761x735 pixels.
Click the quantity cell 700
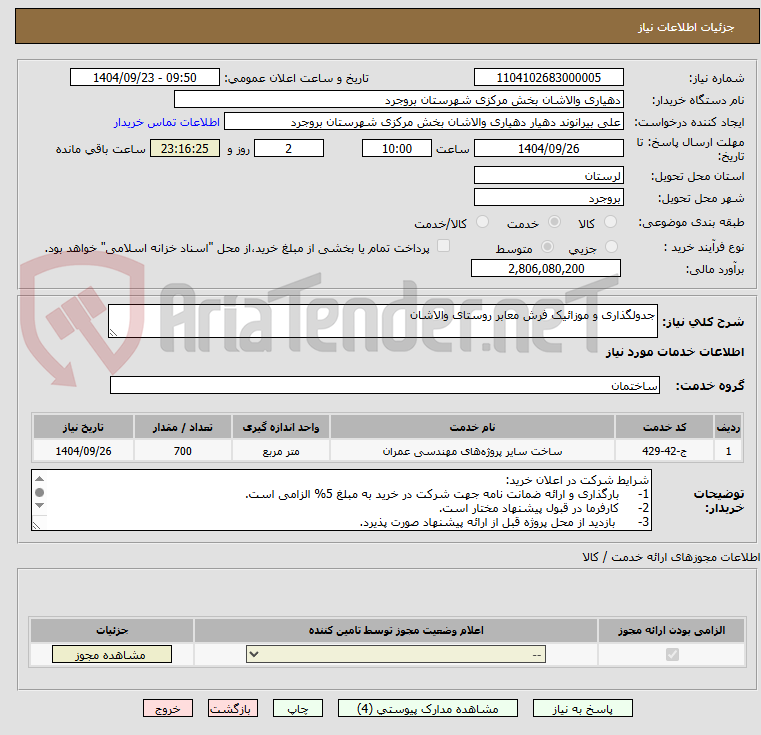[182, 451]
